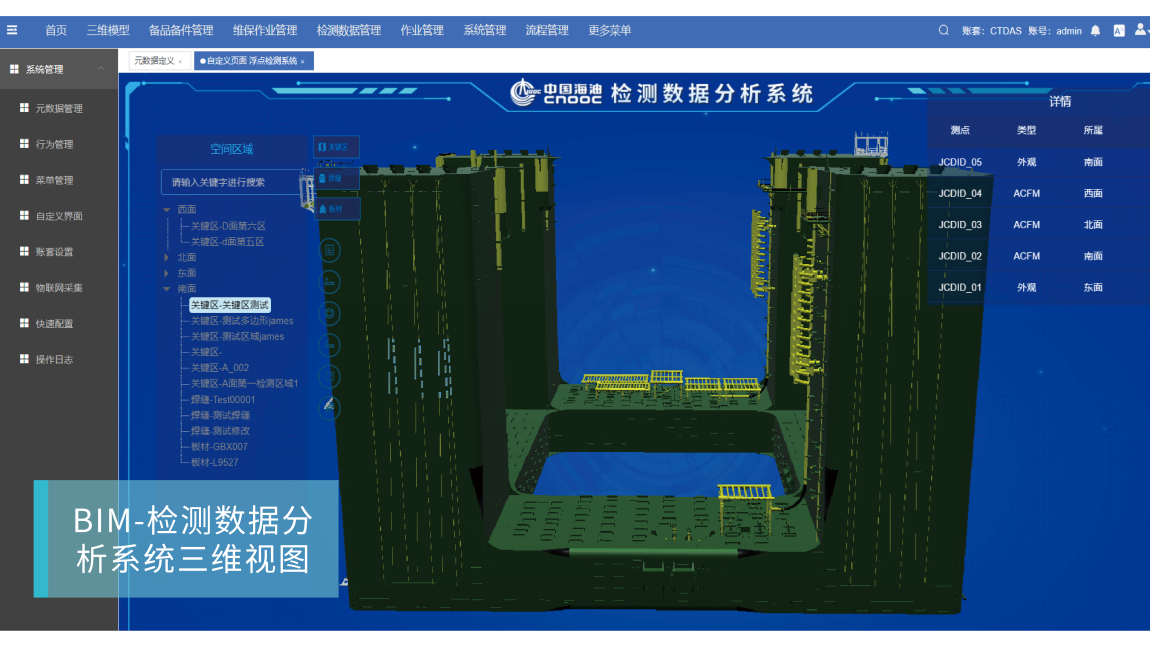Select tree item 板材-L9527
Screen dimensions: 1150x647
(x=214, y=462)
